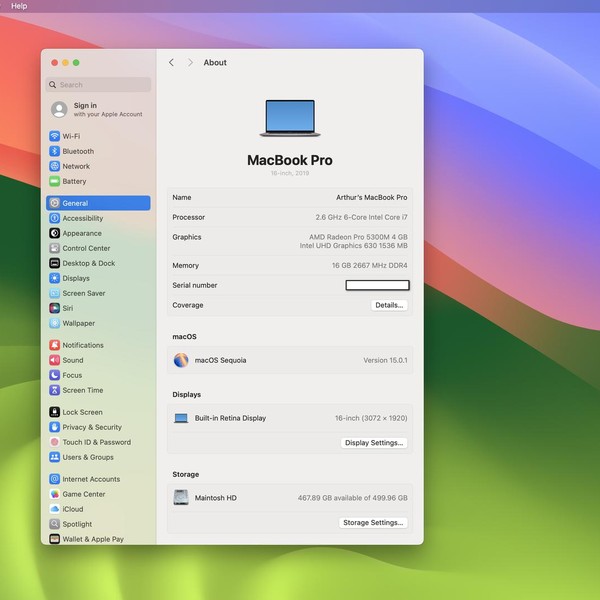The image size is (600, 600).
Task: Open Notifications bell icon
Action: tap(54, 345)
